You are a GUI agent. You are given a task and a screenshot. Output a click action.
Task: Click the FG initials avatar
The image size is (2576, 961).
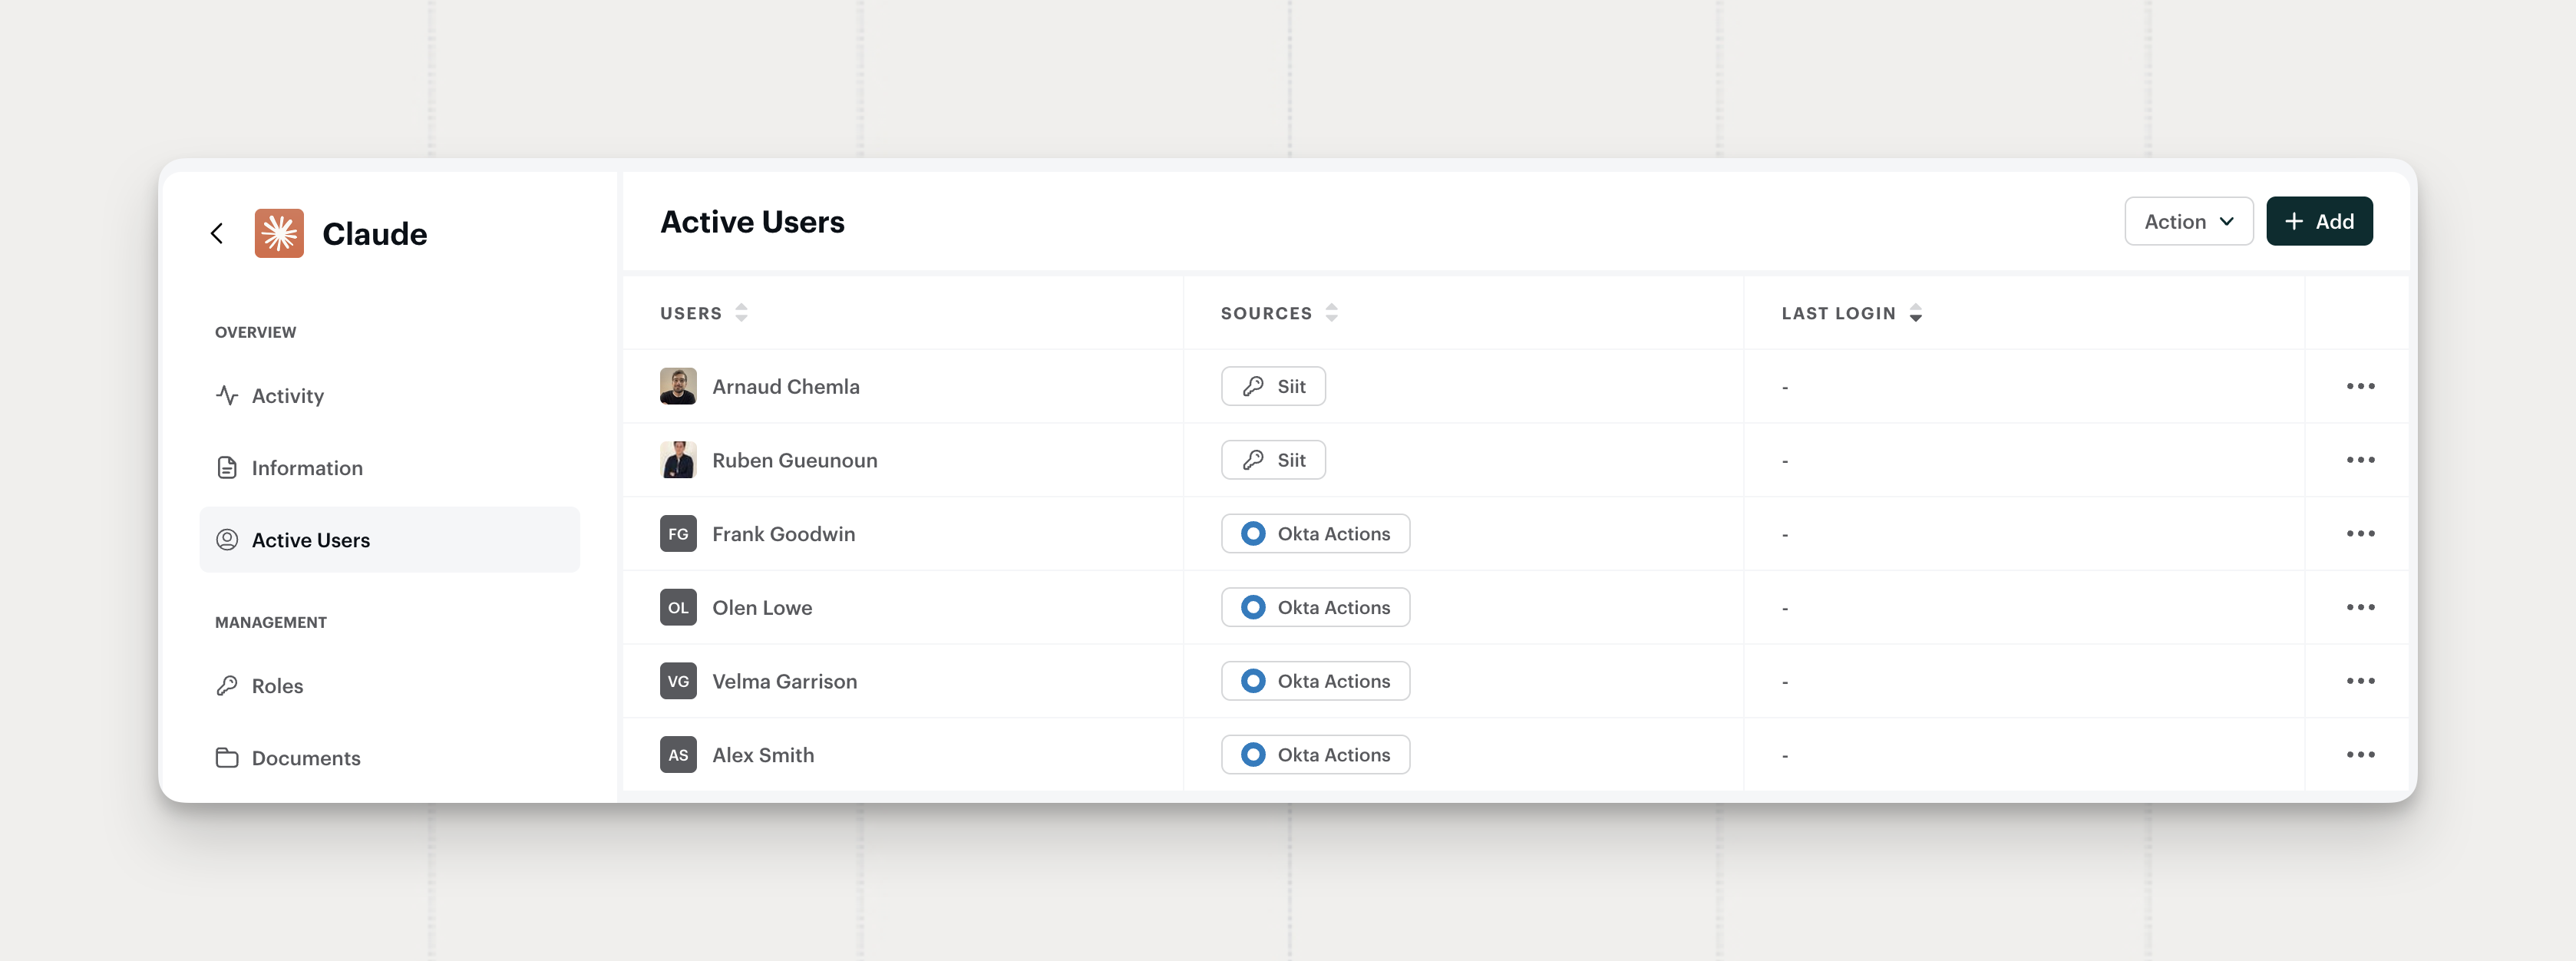[x=678, y=534]
